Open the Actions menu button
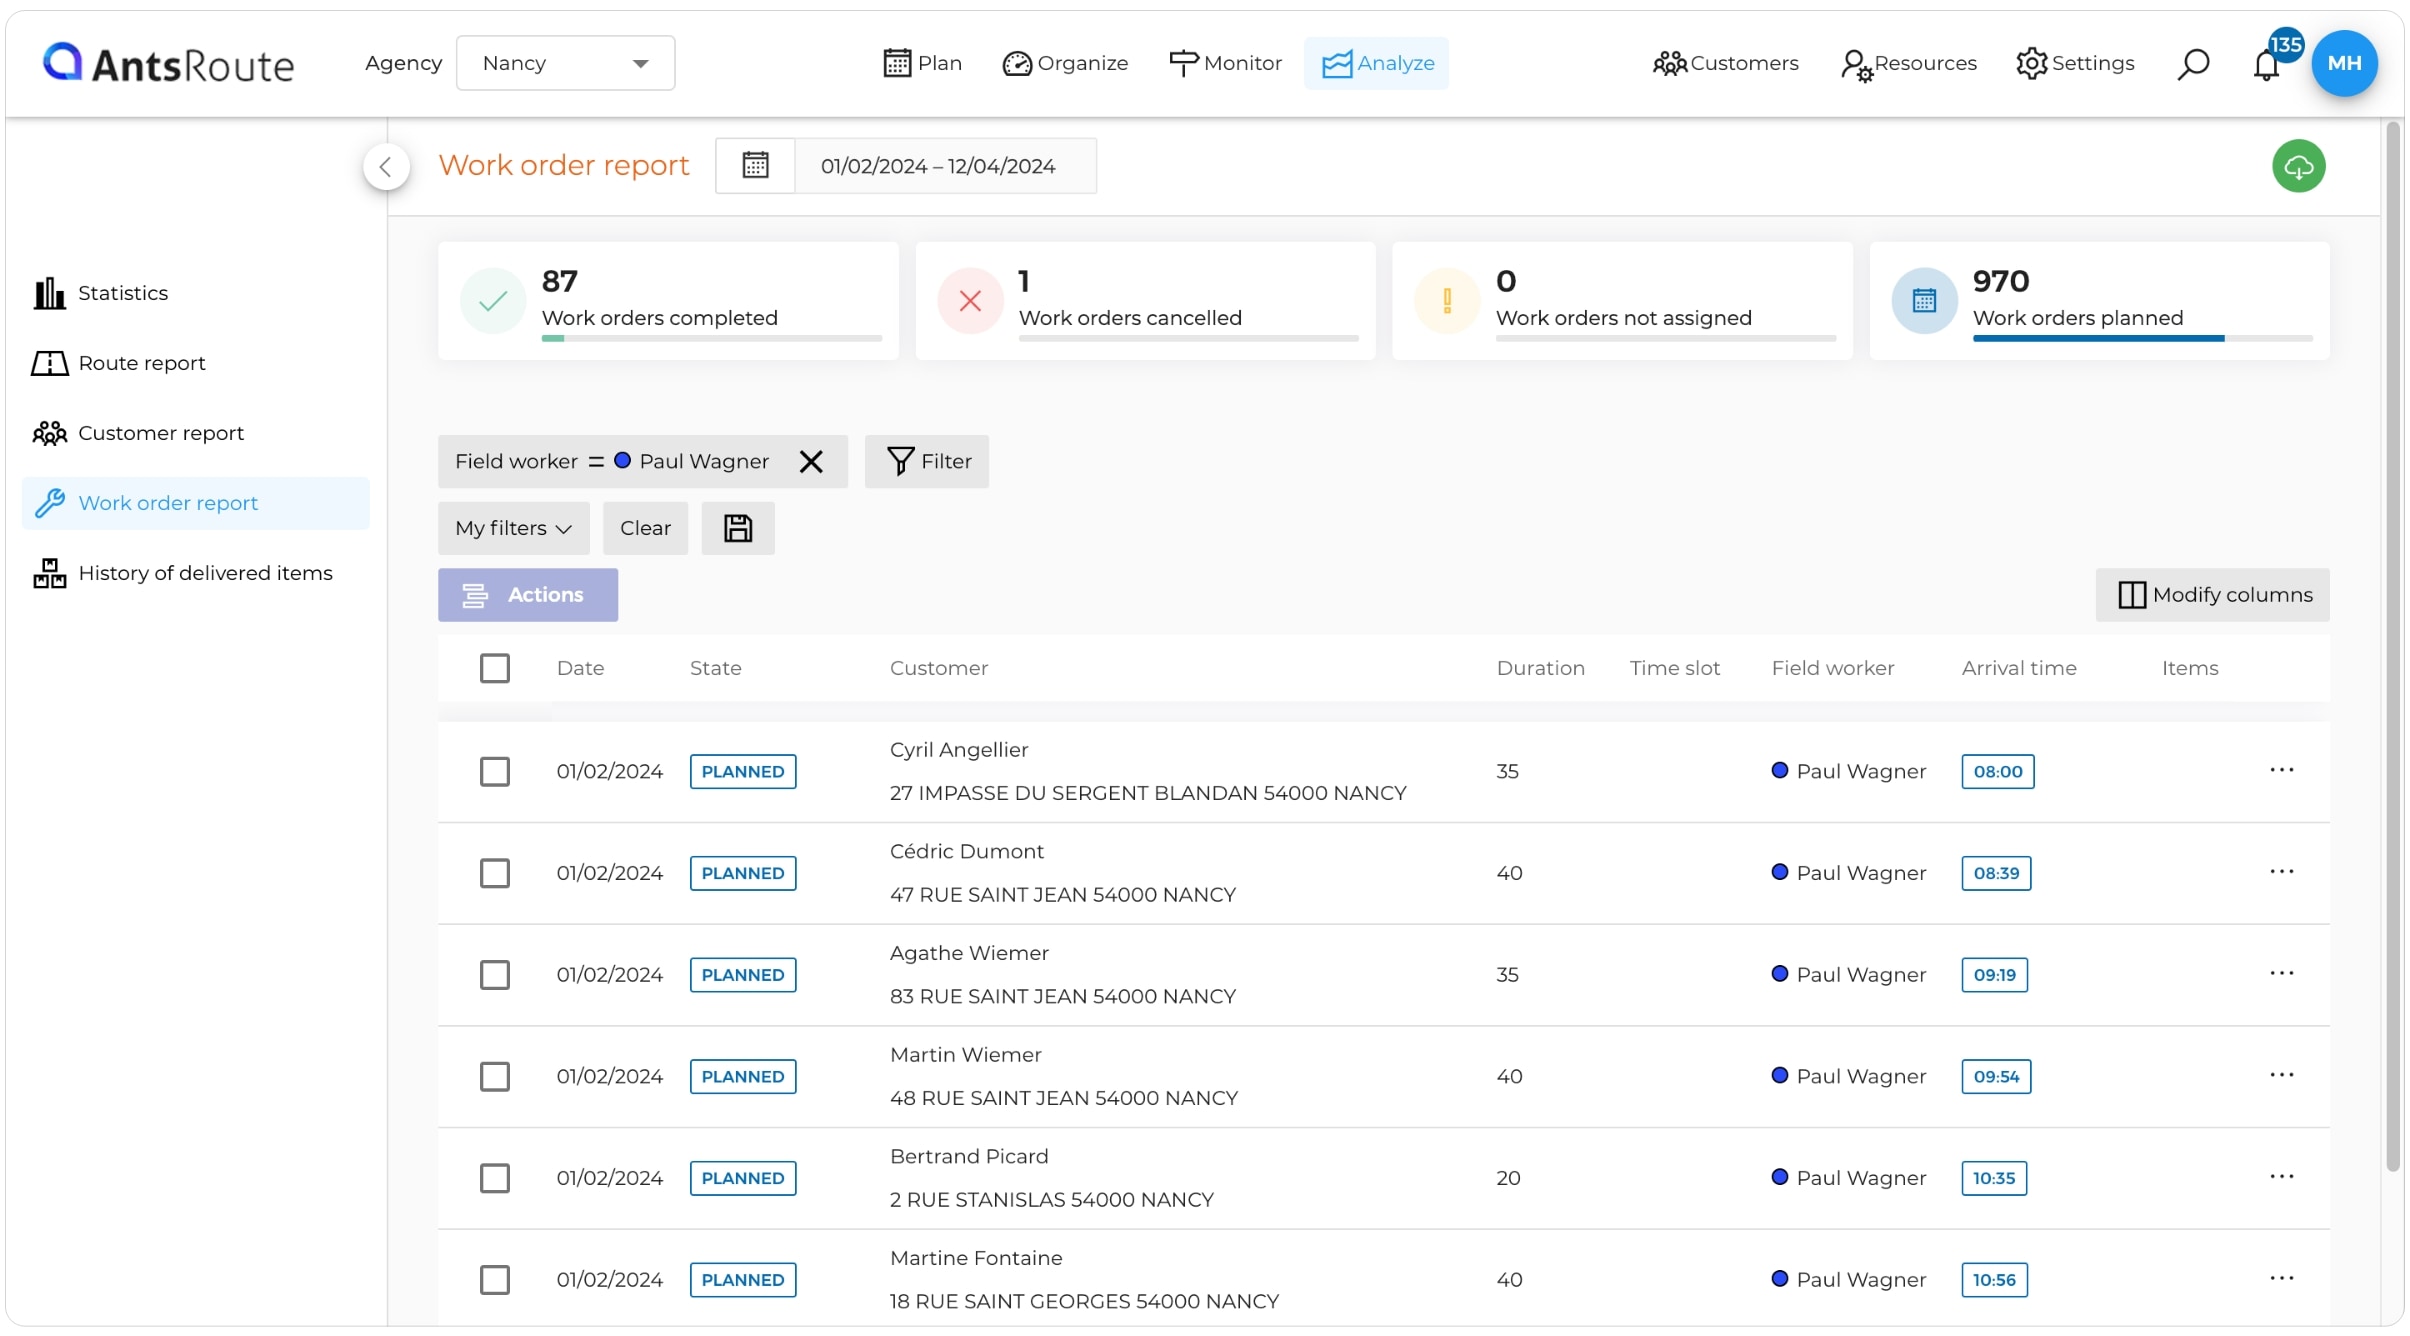 pos(527,595)
